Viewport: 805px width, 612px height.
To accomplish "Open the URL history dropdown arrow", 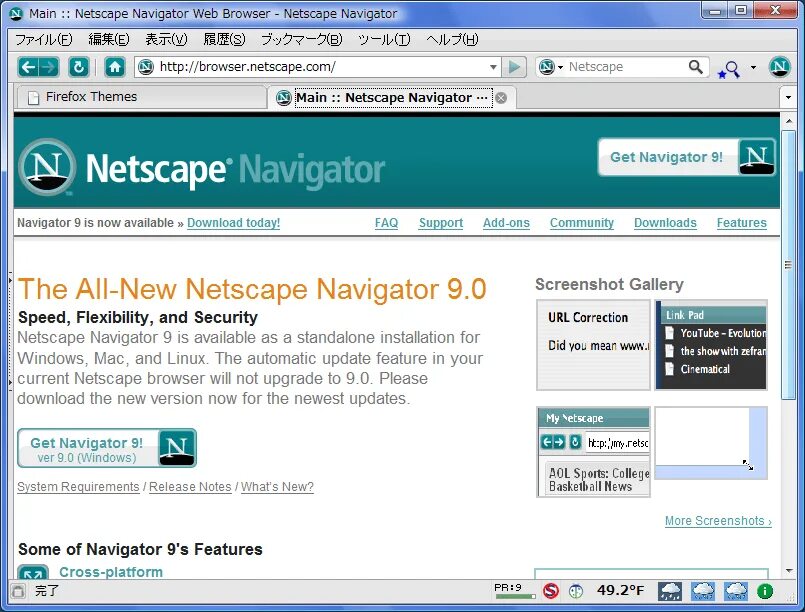I will click(493, 67).
